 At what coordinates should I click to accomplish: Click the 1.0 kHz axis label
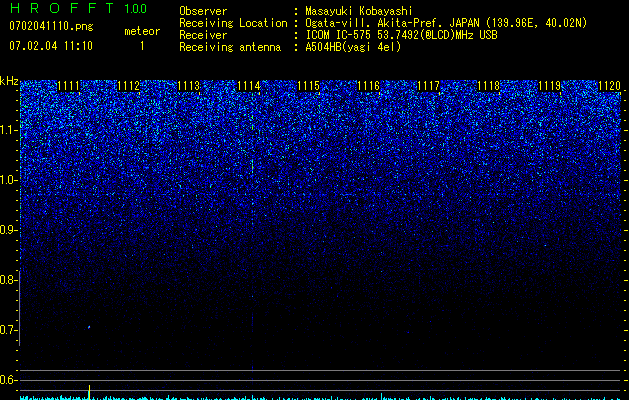click(8, 180)
